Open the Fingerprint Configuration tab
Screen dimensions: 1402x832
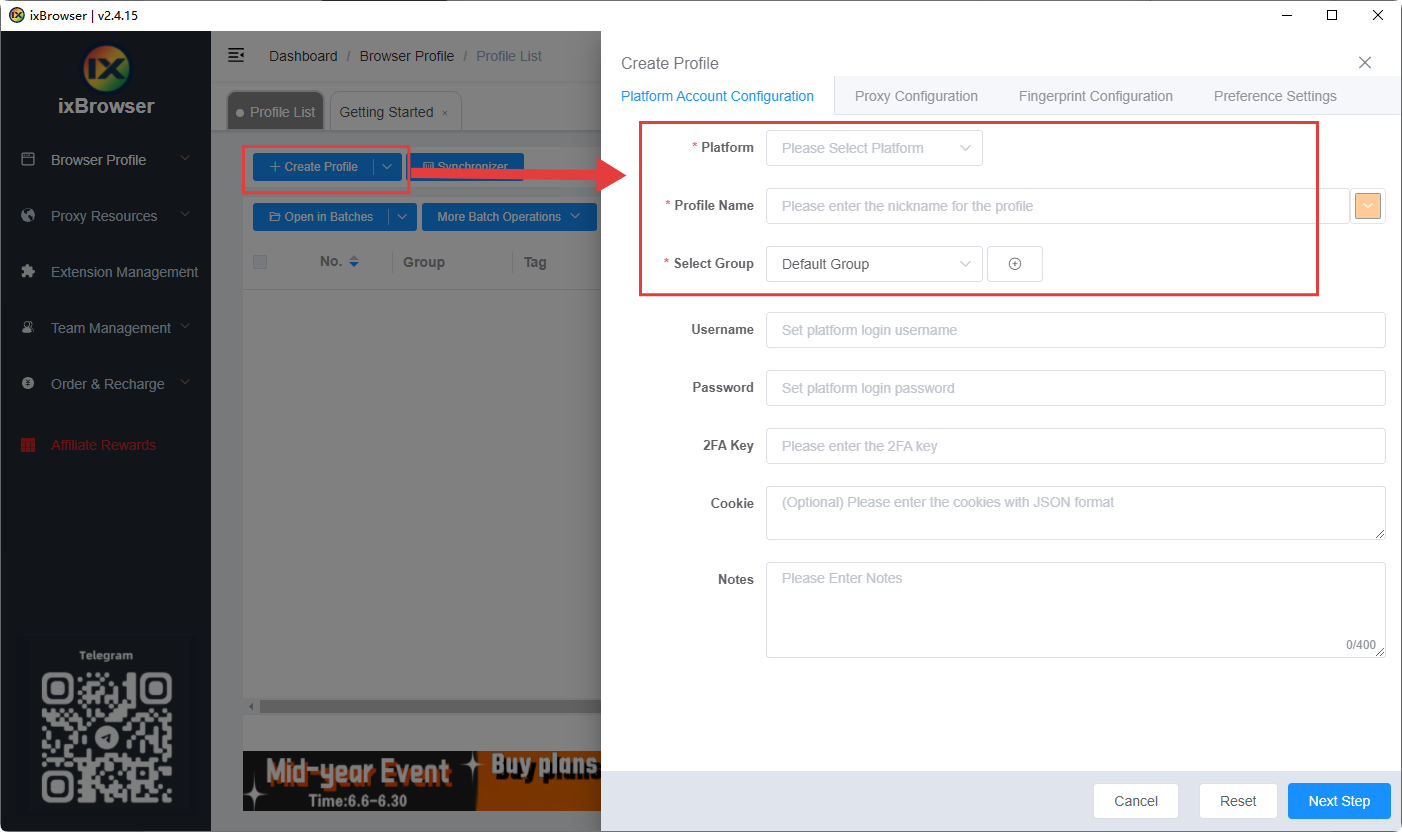click(x=1095, y=96)
